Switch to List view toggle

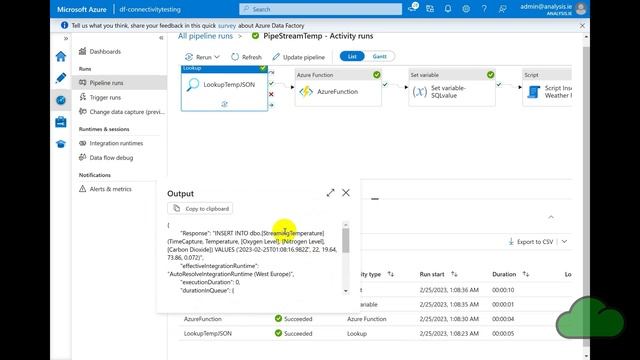352,56
